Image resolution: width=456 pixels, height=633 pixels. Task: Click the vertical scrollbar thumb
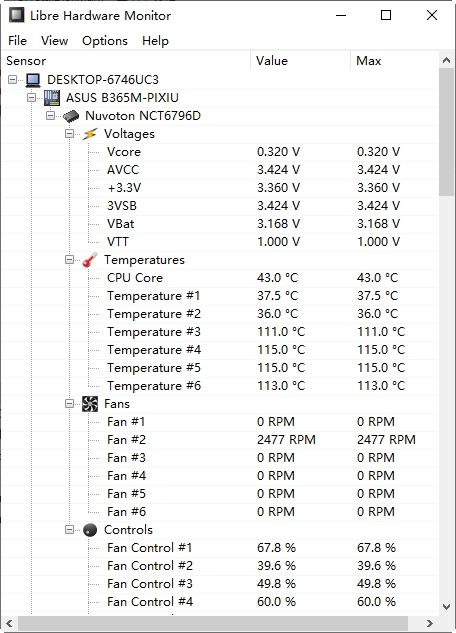[446, 132]
